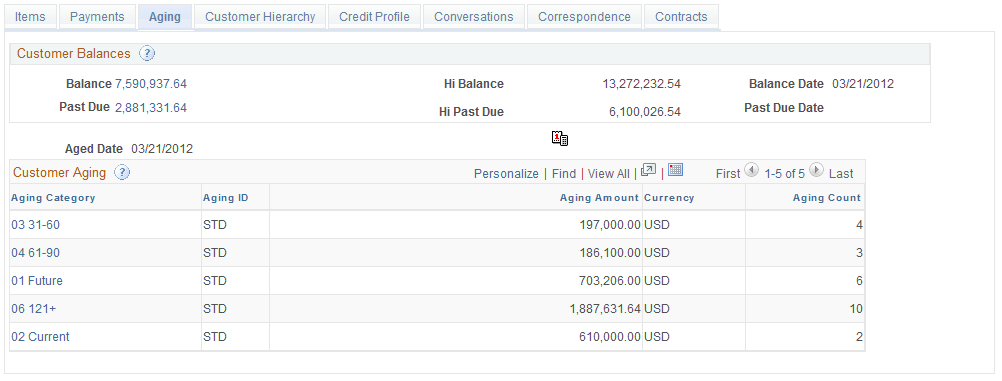Sort by Aging Amount column header
This screenshot has height=381, width=1002.
click(599, 198)
